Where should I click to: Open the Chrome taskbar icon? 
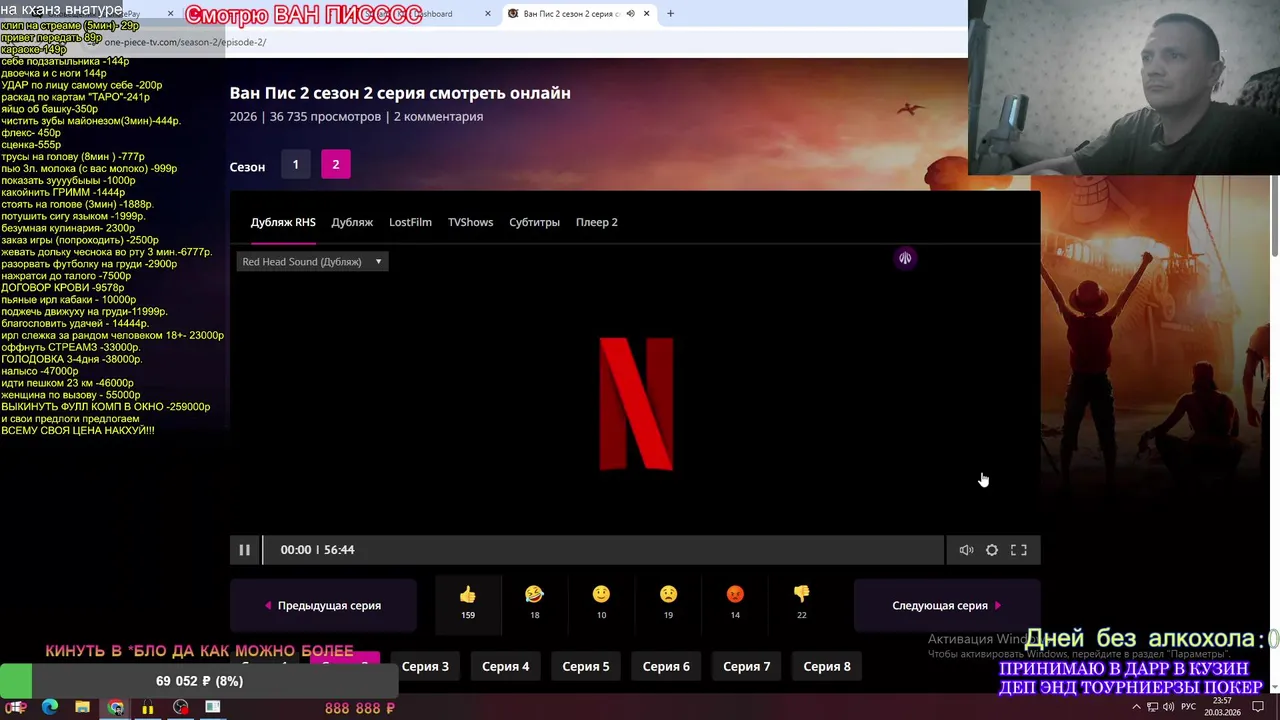pyautogui.click(x=116, y=707)
